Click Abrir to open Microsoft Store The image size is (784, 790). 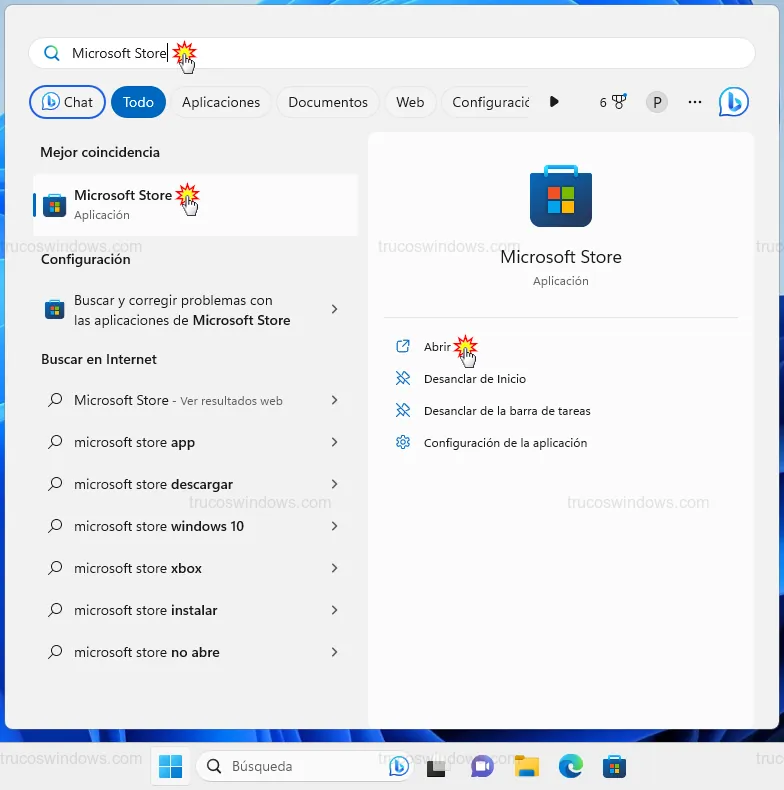point(437,347)
